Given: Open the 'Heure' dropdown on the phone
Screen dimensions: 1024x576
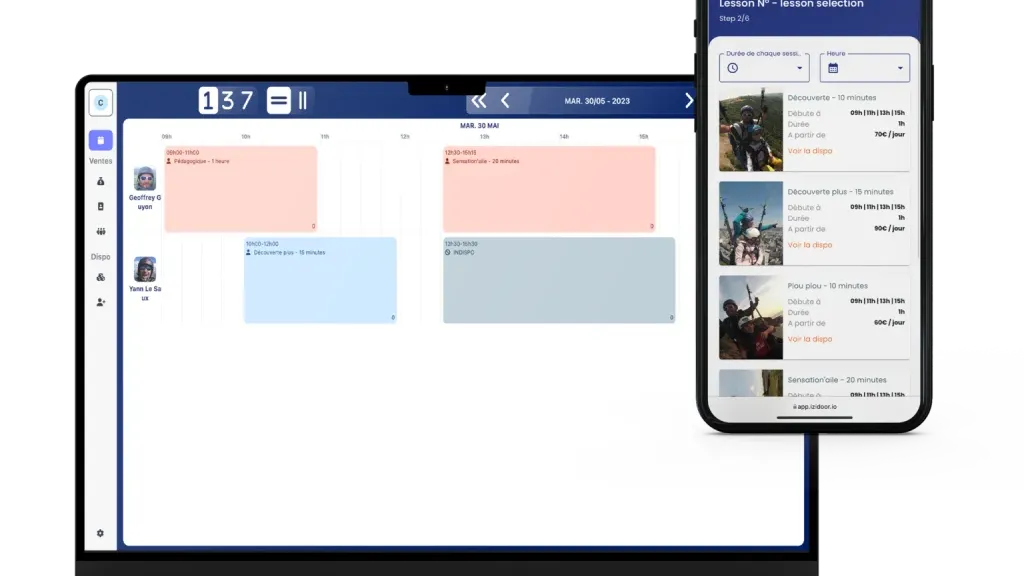Looking at the screenshot, I should pyautogui.click(x=864, y=68).
